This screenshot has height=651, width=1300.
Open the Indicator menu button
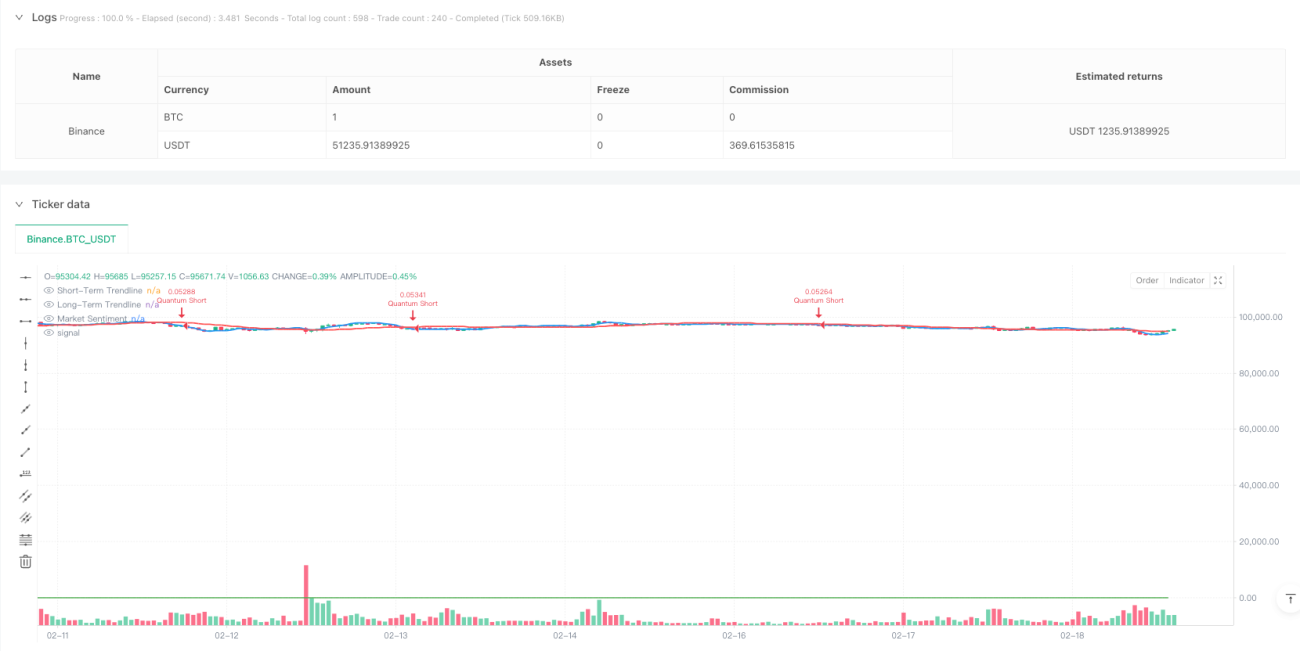1187,281
